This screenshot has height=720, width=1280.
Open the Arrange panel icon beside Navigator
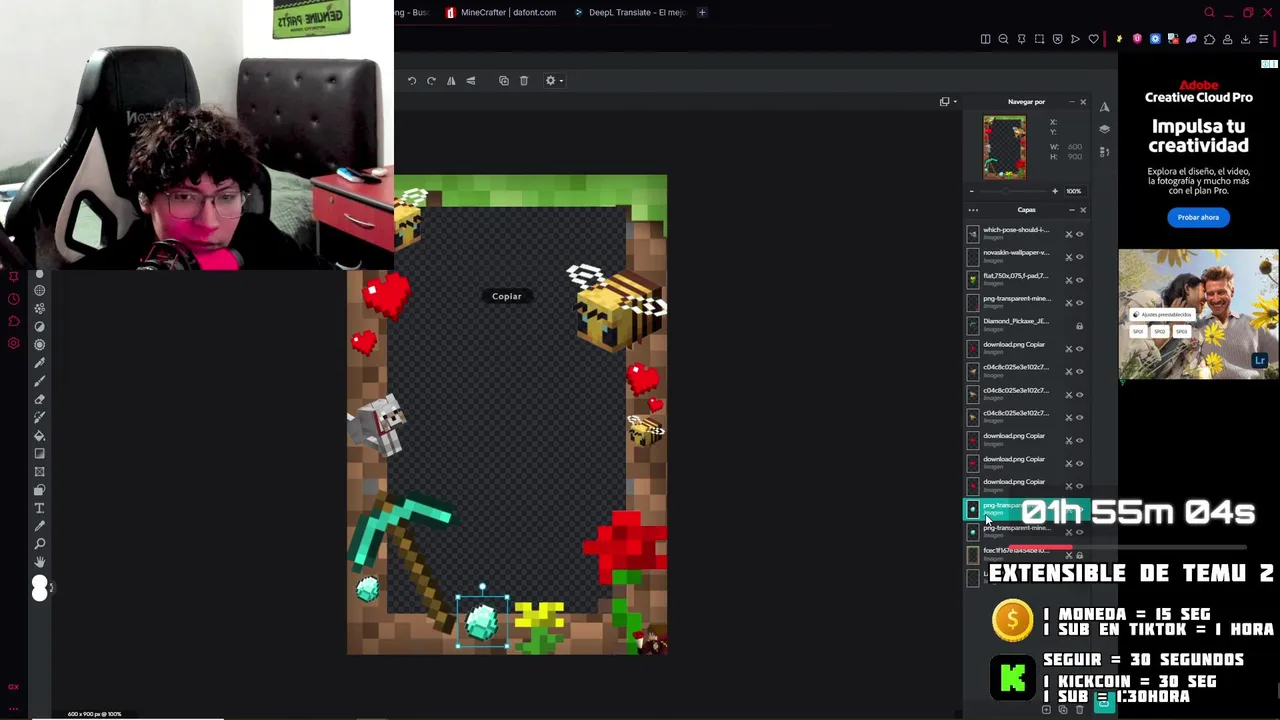coord(1104,107)
